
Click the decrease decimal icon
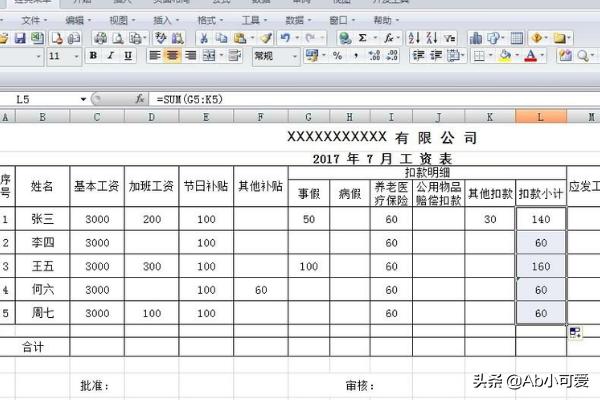click(x=392, y=56)
